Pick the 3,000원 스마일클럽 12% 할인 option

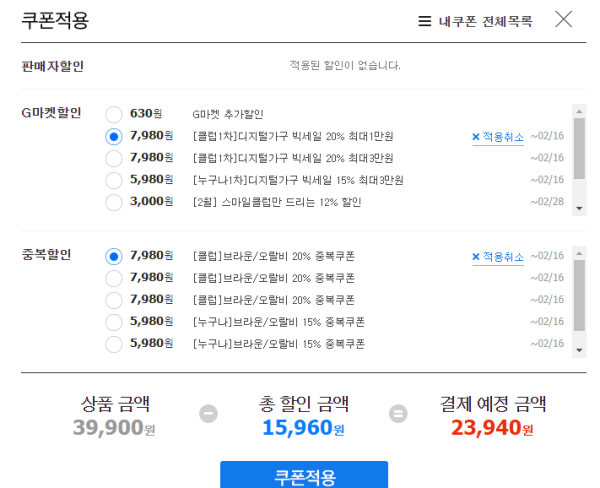click(114, 202)
